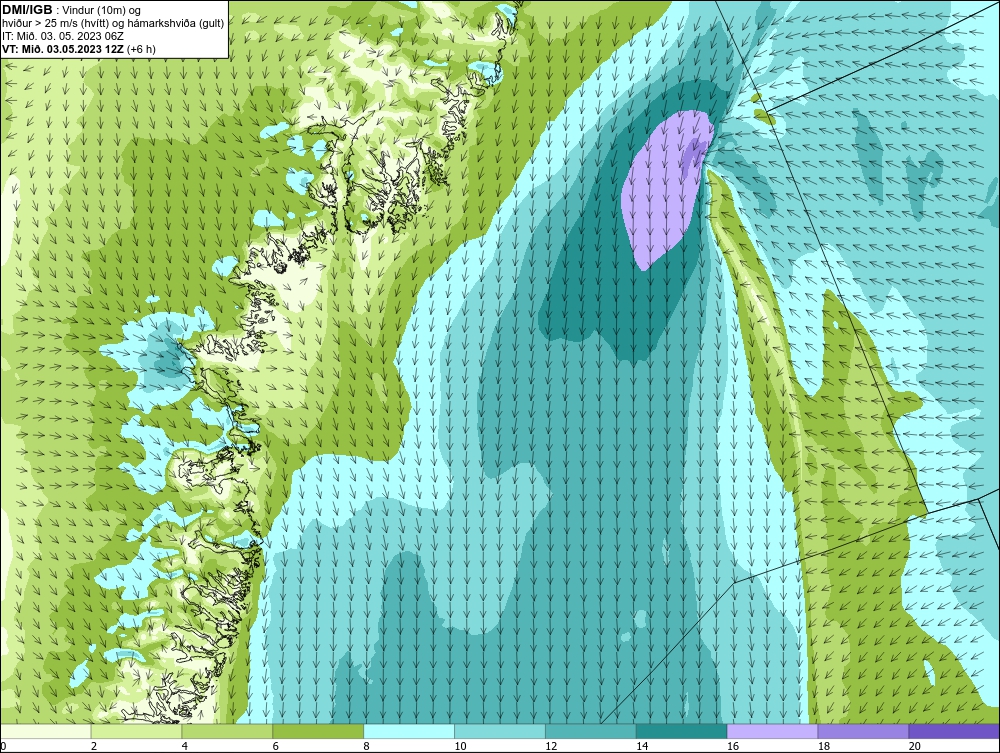Image resolution: width=1000 pixels, height=753 pixels.
Task: Click the 6–8 m/s green legend swatch
Action: (x=318, y=731)
